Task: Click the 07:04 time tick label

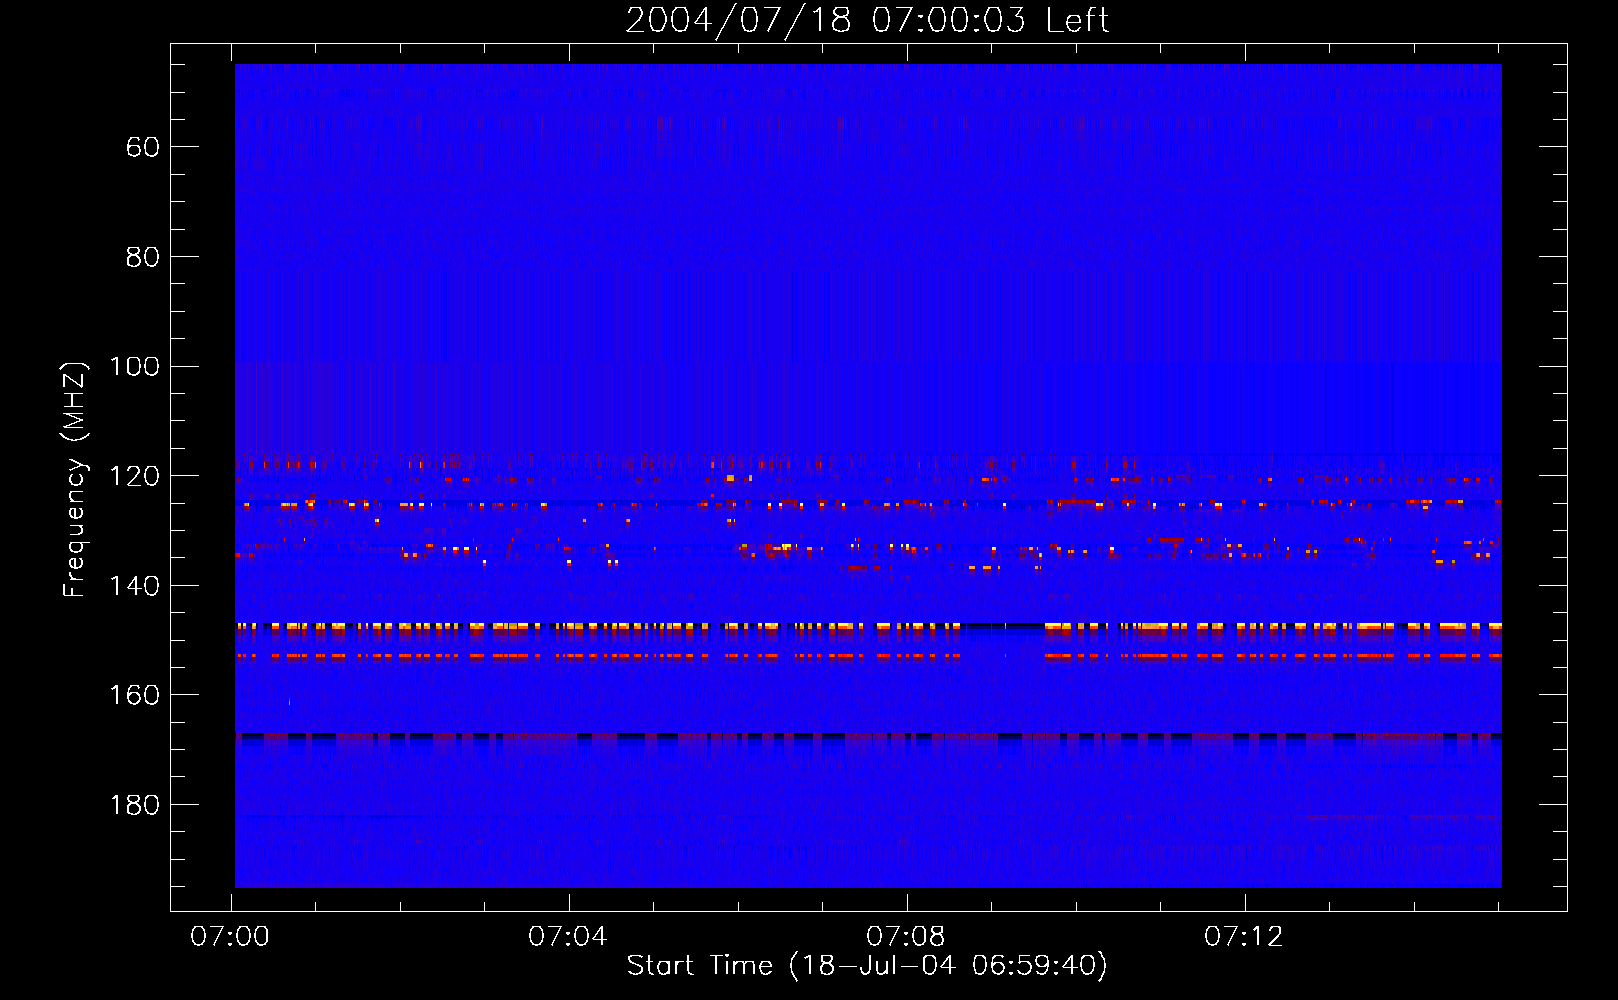Action: [568, 937]
